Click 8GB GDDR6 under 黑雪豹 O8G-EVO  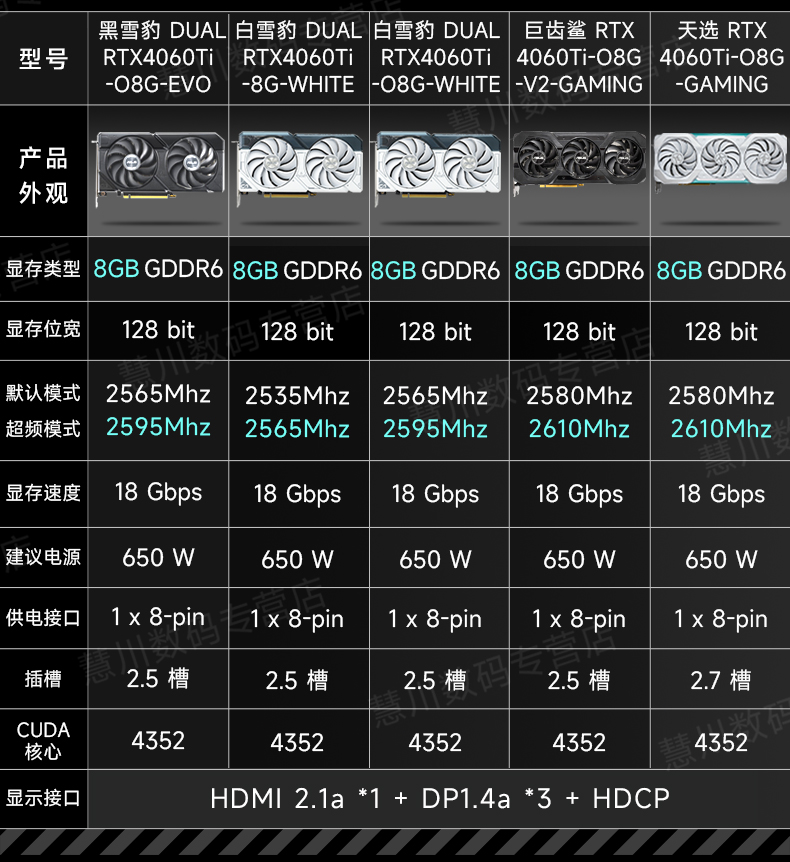pos(158,269)
